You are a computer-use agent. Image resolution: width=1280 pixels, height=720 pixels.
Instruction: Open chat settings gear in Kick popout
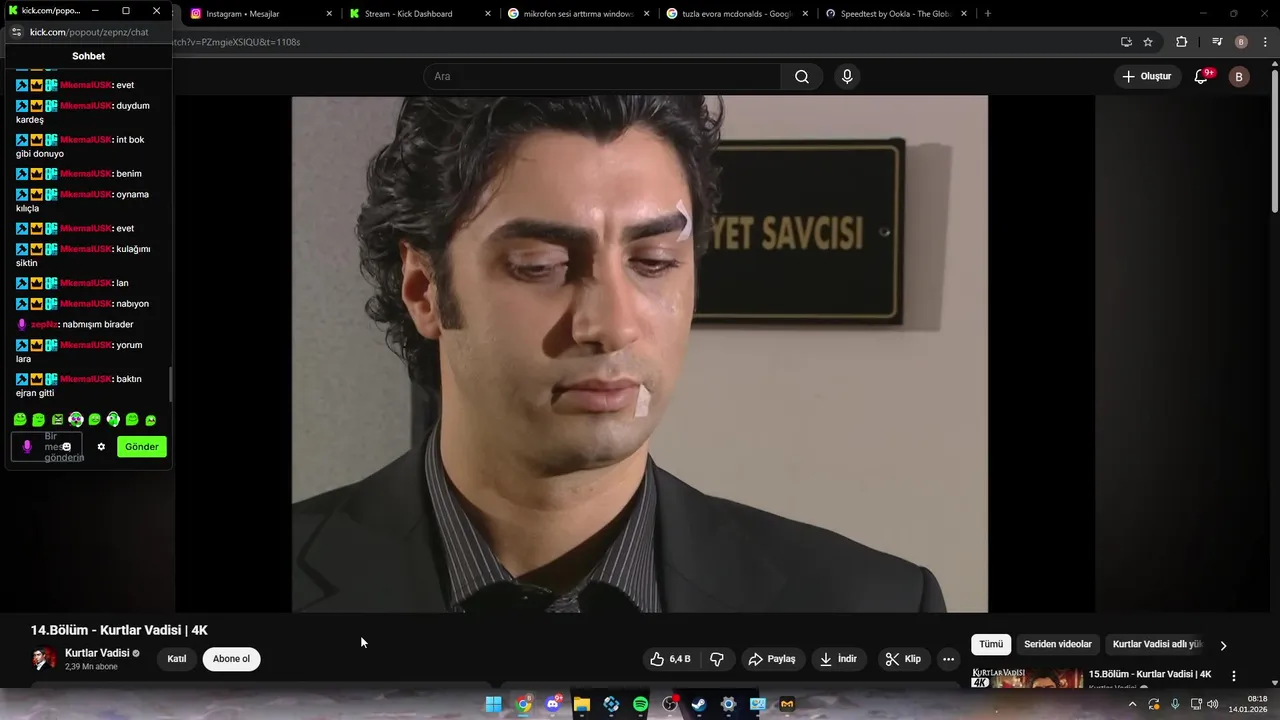101,446
